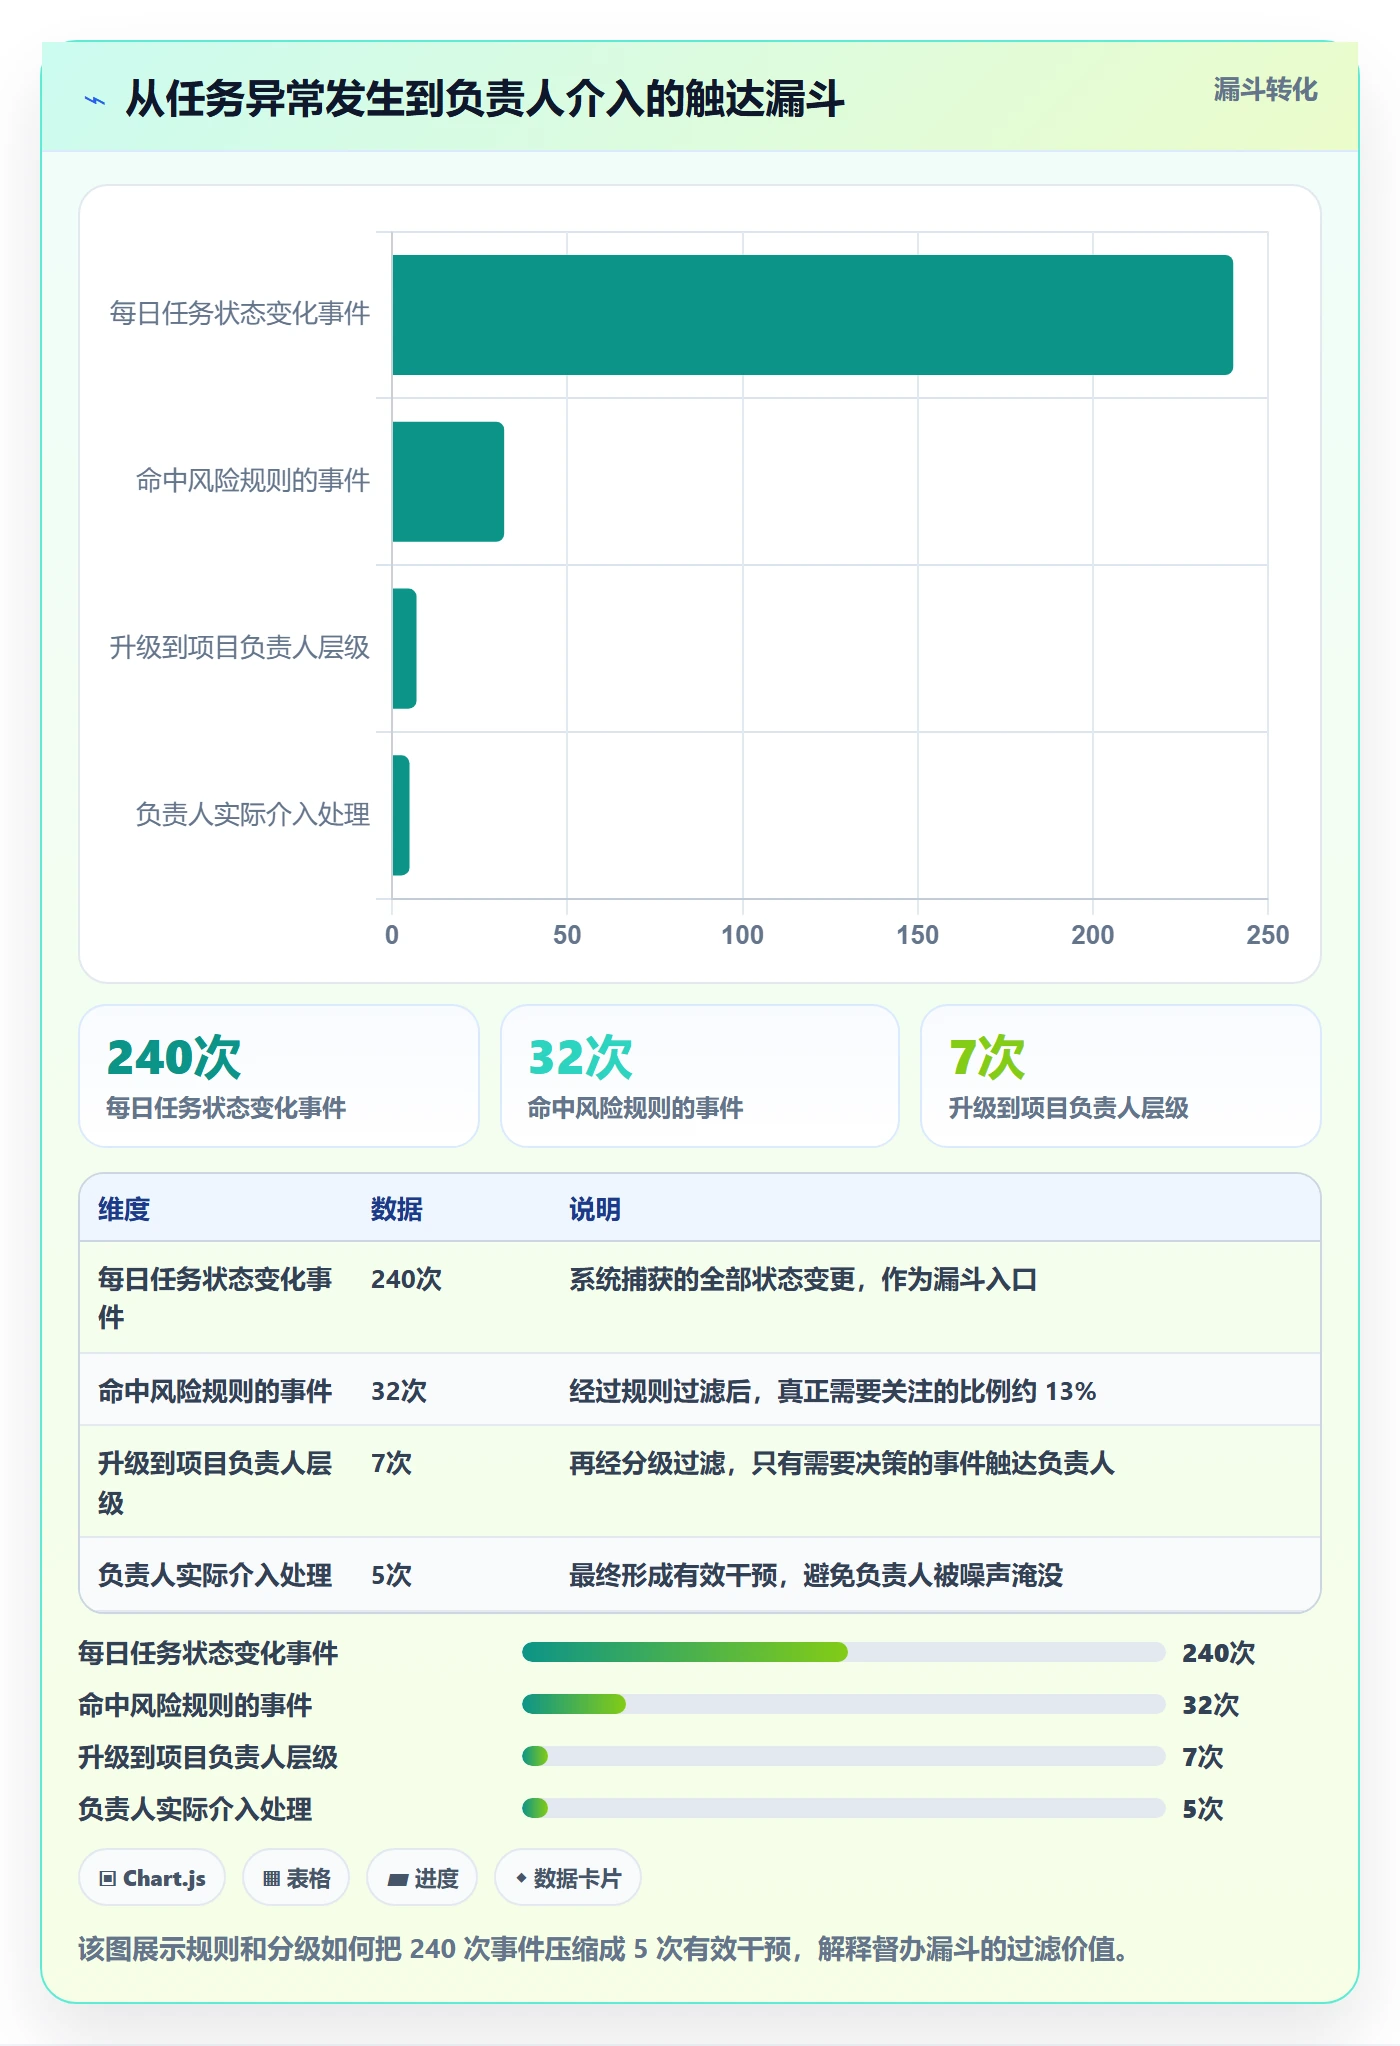Click table cell 再经分级过滤，只有需要决策的事件触达负责人
This screenshot has width=1400, height=2046.
click(x=841, y=1463)
